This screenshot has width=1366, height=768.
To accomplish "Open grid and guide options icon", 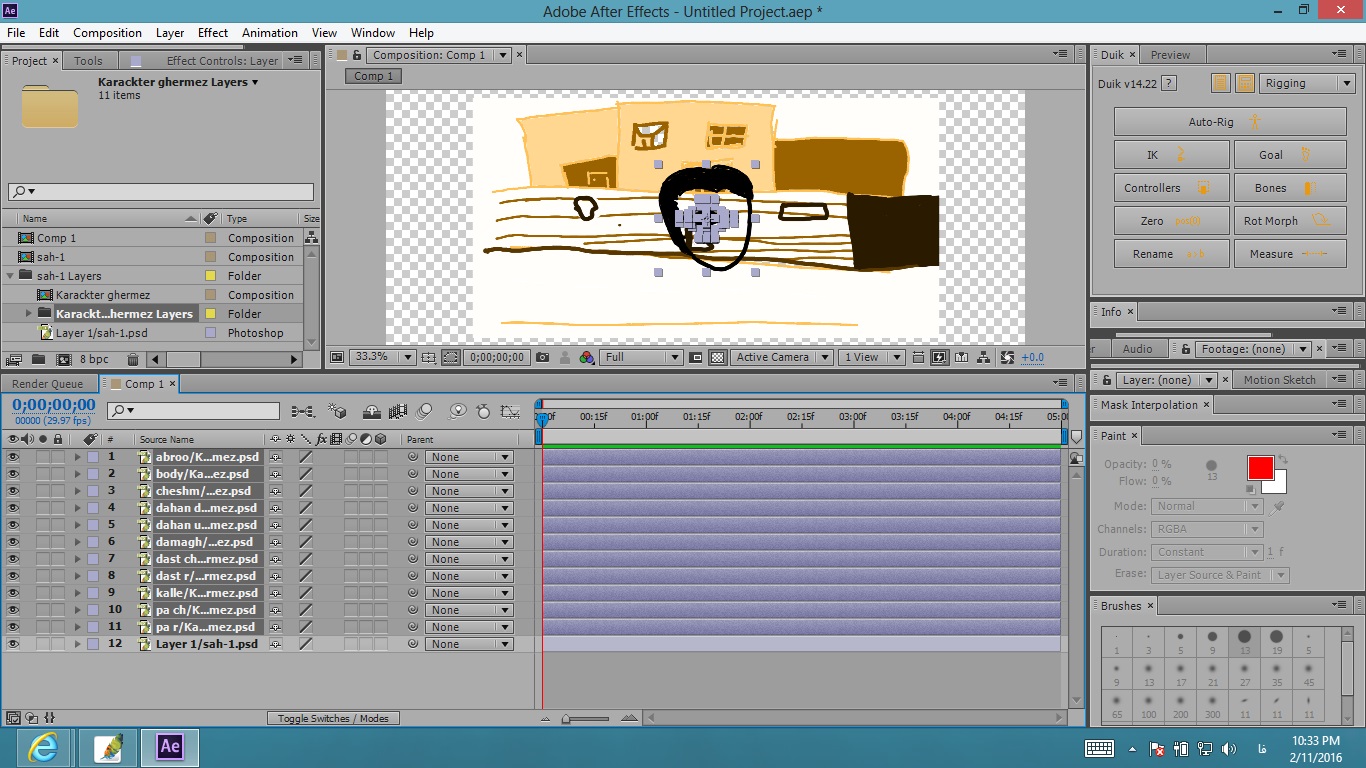I will coord(428,357).
